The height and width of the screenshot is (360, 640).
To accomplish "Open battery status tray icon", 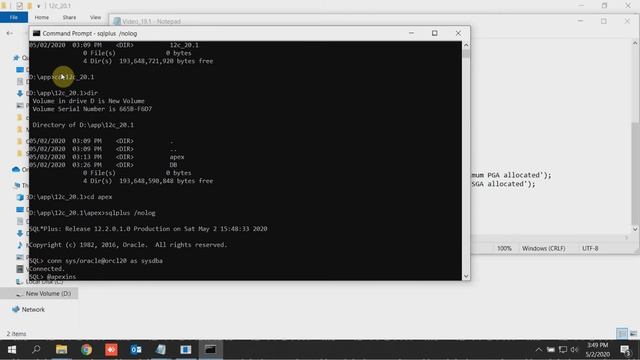I will click(551, 350).
